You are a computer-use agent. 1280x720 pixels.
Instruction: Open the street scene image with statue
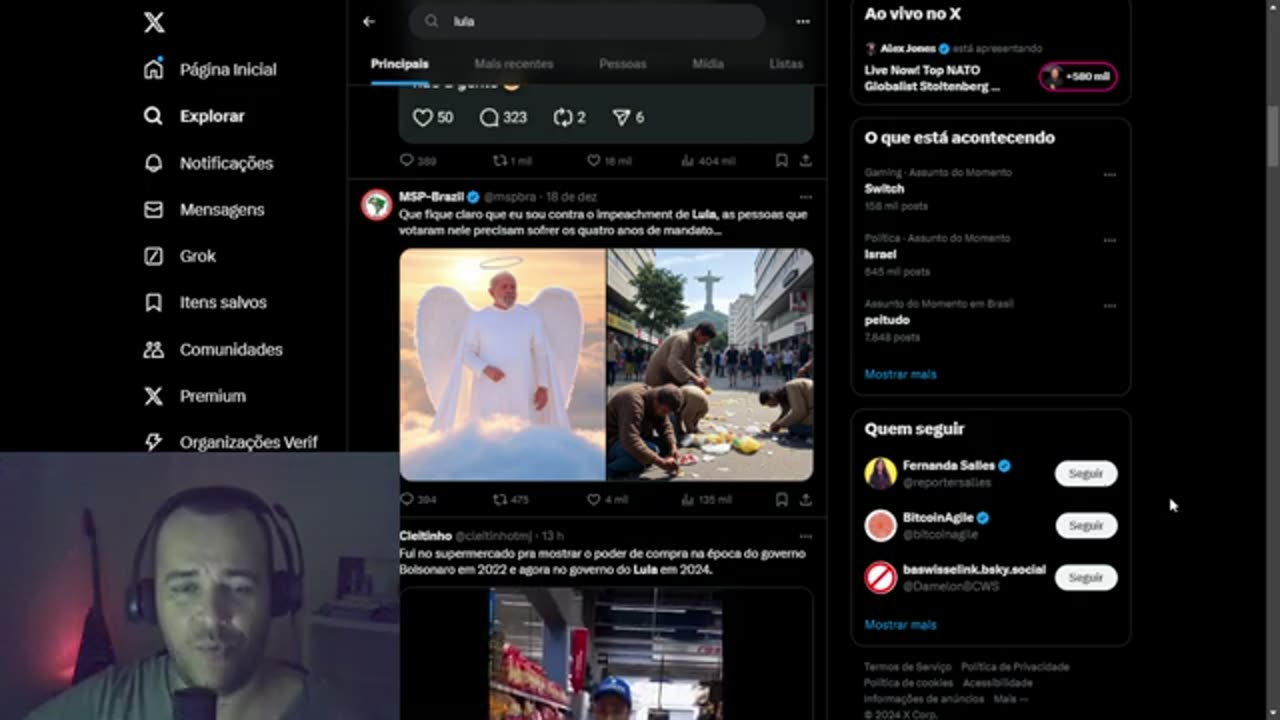click(710, 365)
